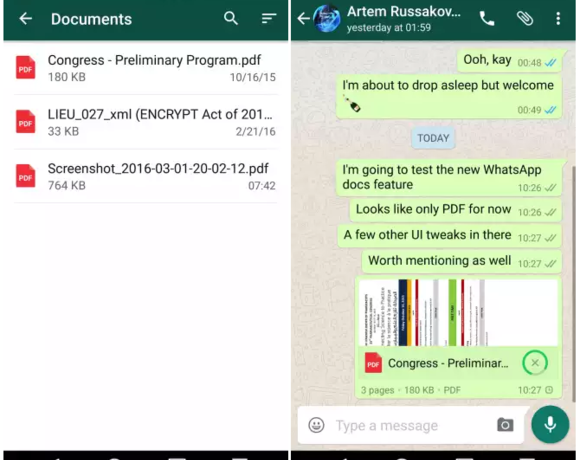The height and width of the screenshot is (460, 580).
Task: Tap the 2/21/16 date entry
Action: (x=256, y=131)
